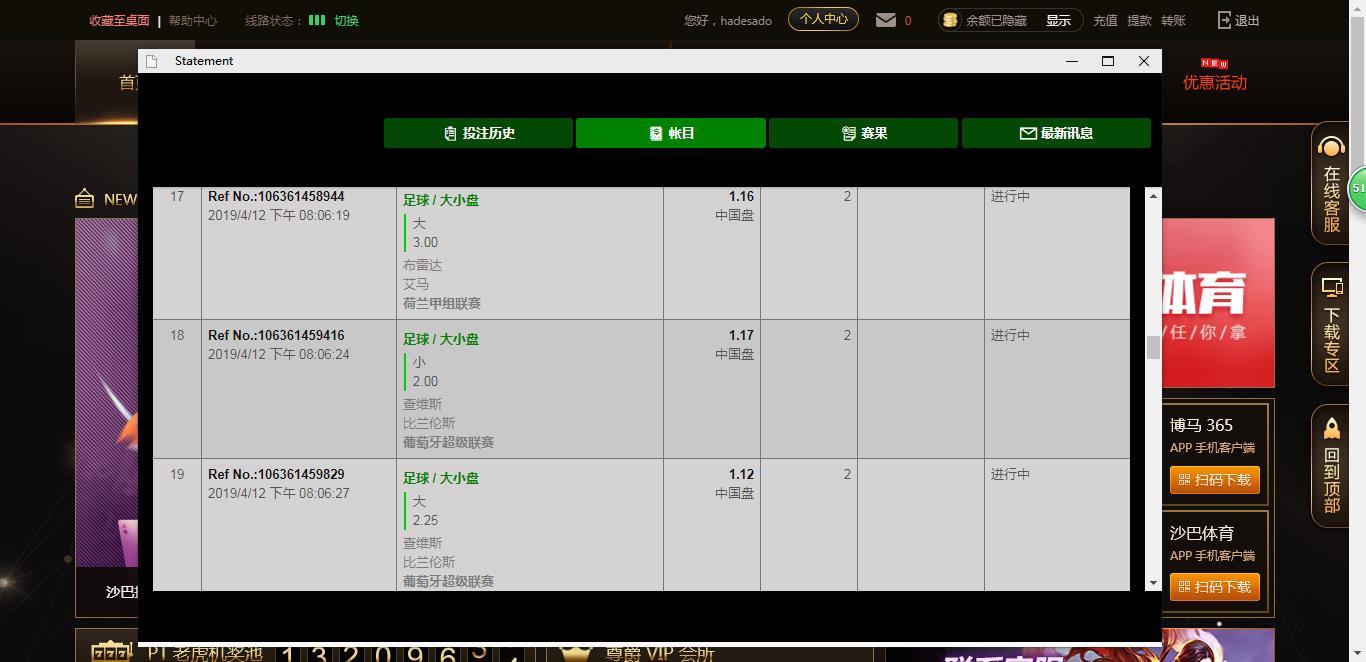
Task: Click the green line status bars icon
Action: 317,20
